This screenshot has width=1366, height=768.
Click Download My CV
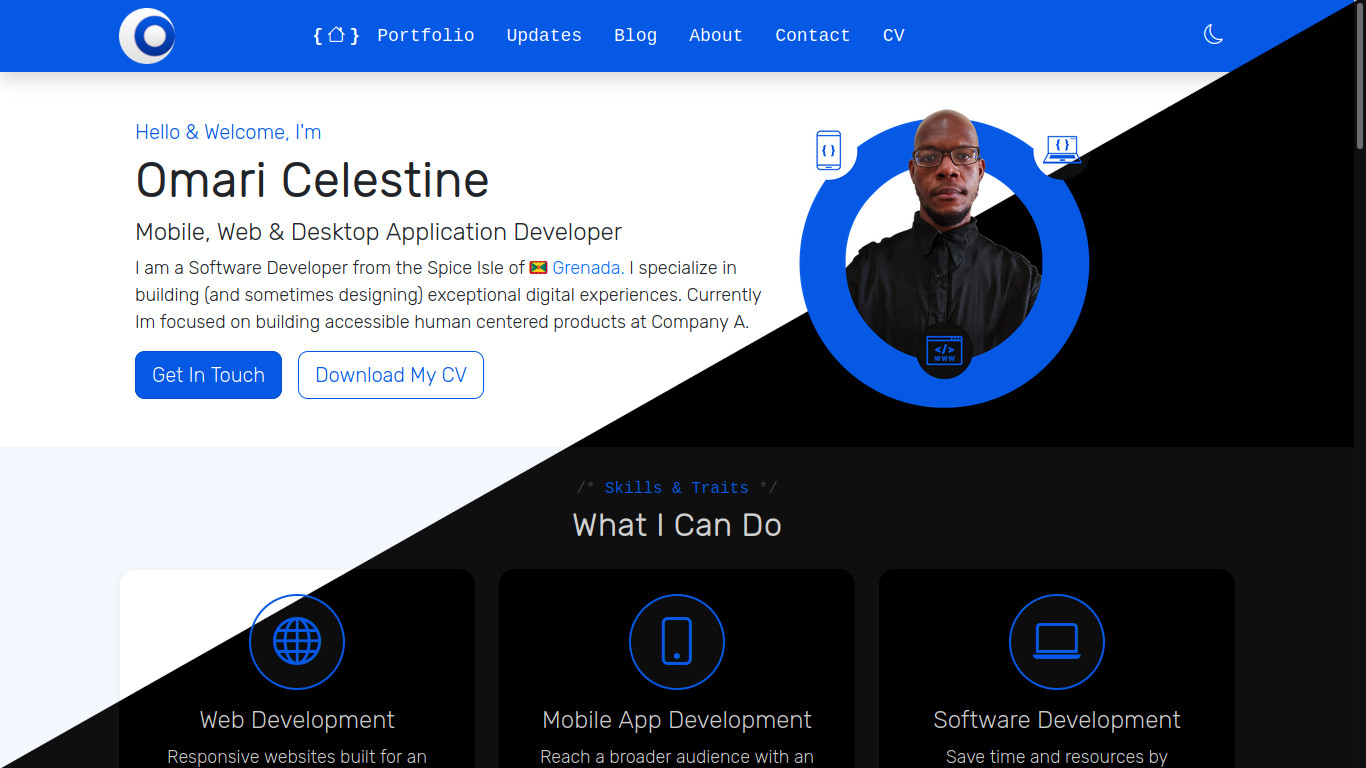(390, 375)
